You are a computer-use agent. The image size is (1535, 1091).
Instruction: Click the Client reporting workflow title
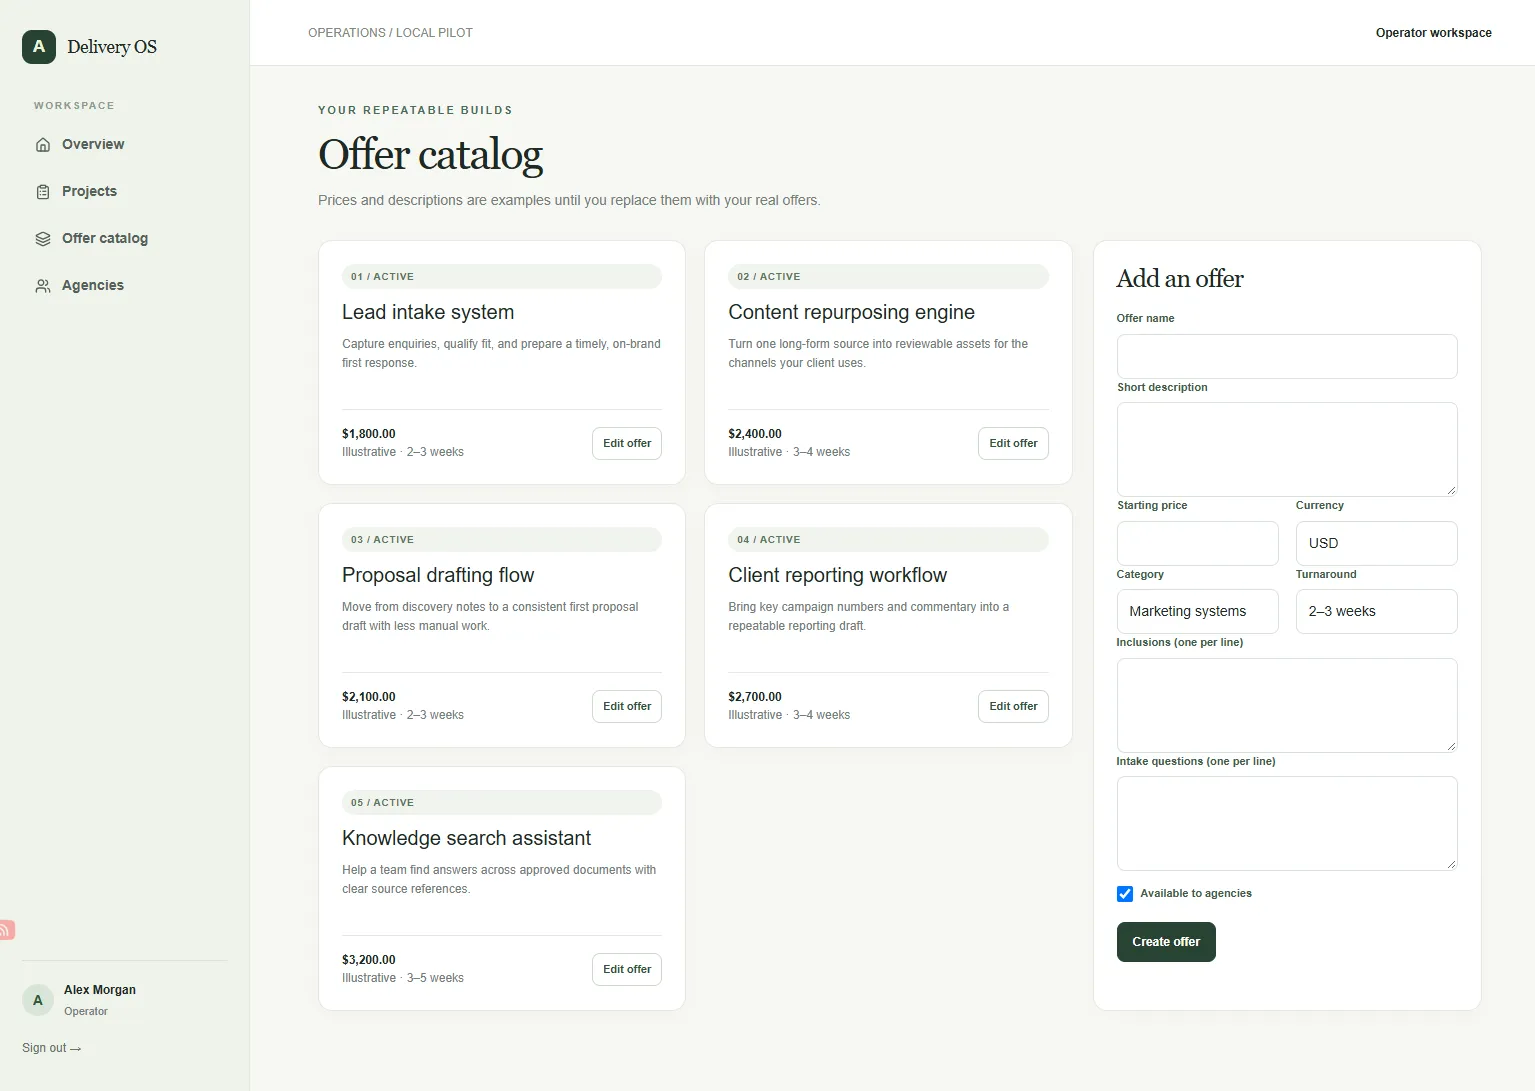pyautogui.click(x=837, y=575)
